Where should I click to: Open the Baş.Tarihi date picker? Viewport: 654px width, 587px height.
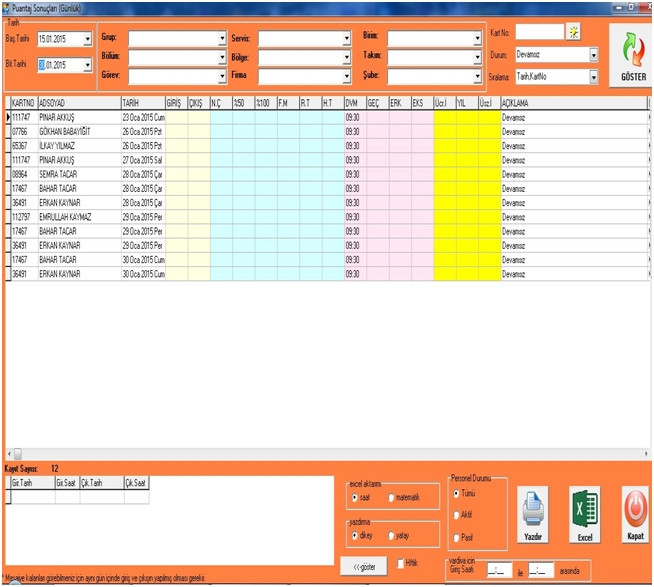[88, 40]
